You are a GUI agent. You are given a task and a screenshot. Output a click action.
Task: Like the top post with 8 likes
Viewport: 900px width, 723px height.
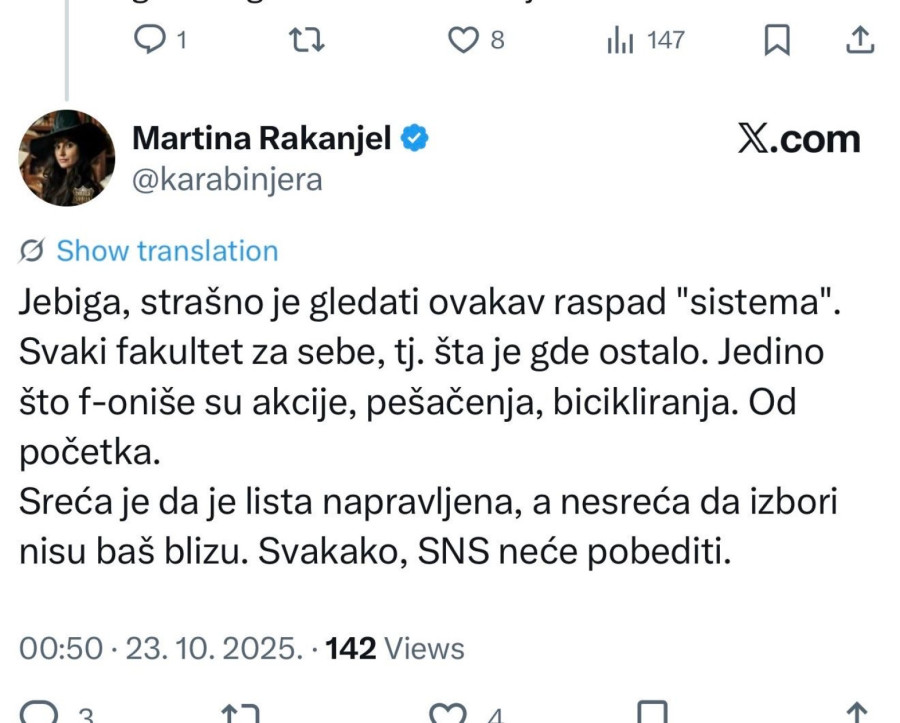[465, 40]
